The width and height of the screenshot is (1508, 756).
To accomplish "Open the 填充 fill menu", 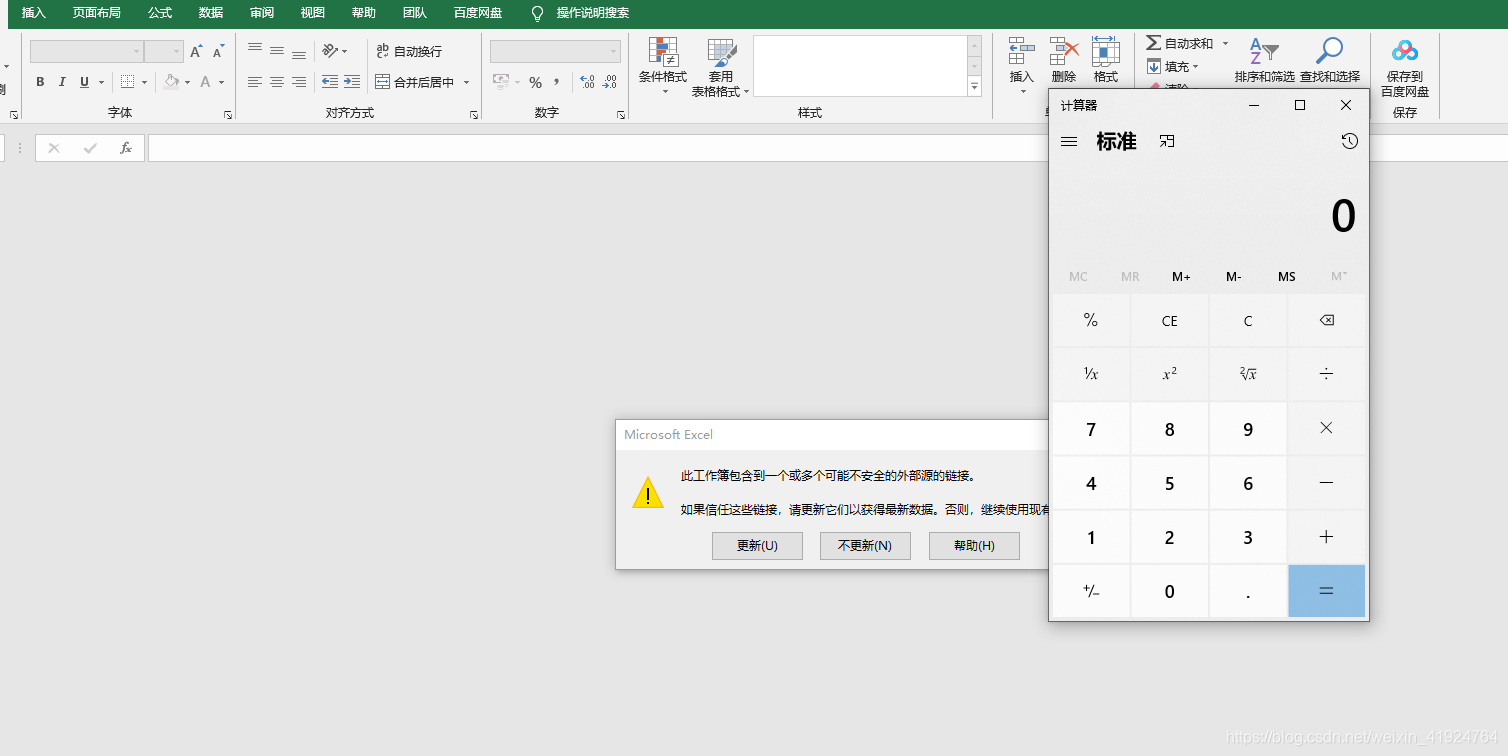I will 1172,66.
